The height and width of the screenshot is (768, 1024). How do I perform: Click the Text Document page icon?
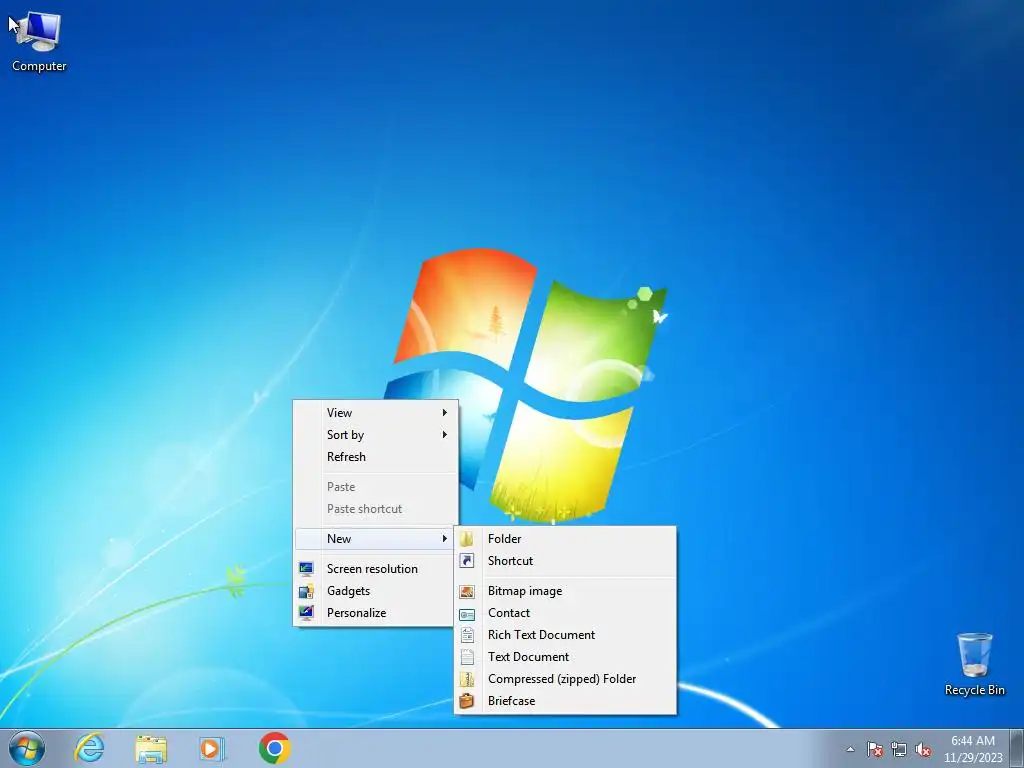[x=467, y=657]
